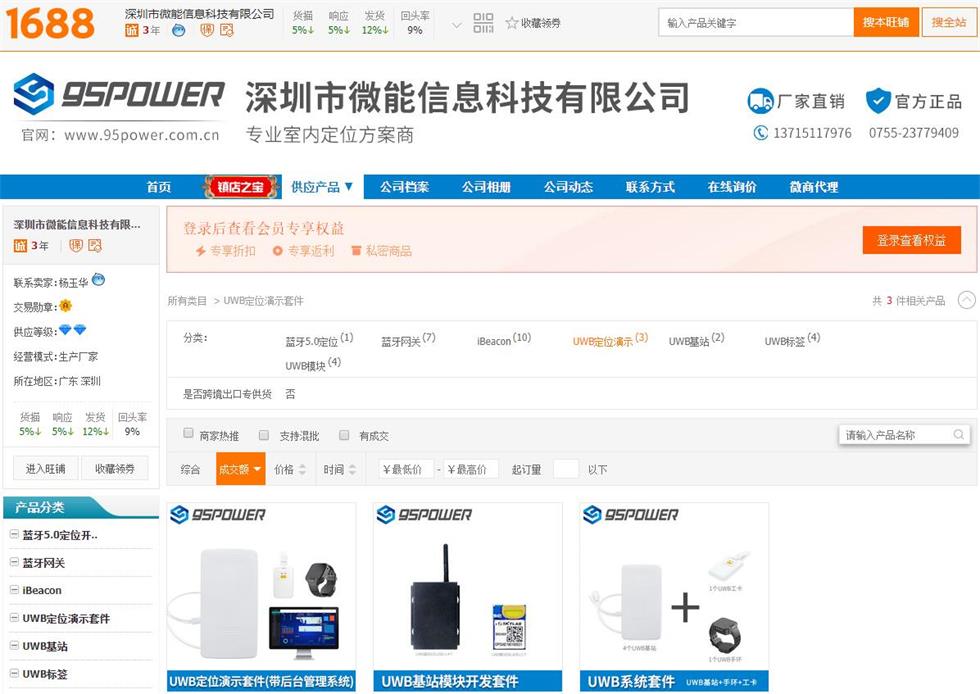Enable the 商家热推 checkbox
The width and height of the screenshot is (980, 694).
click(x=188, y=433)
